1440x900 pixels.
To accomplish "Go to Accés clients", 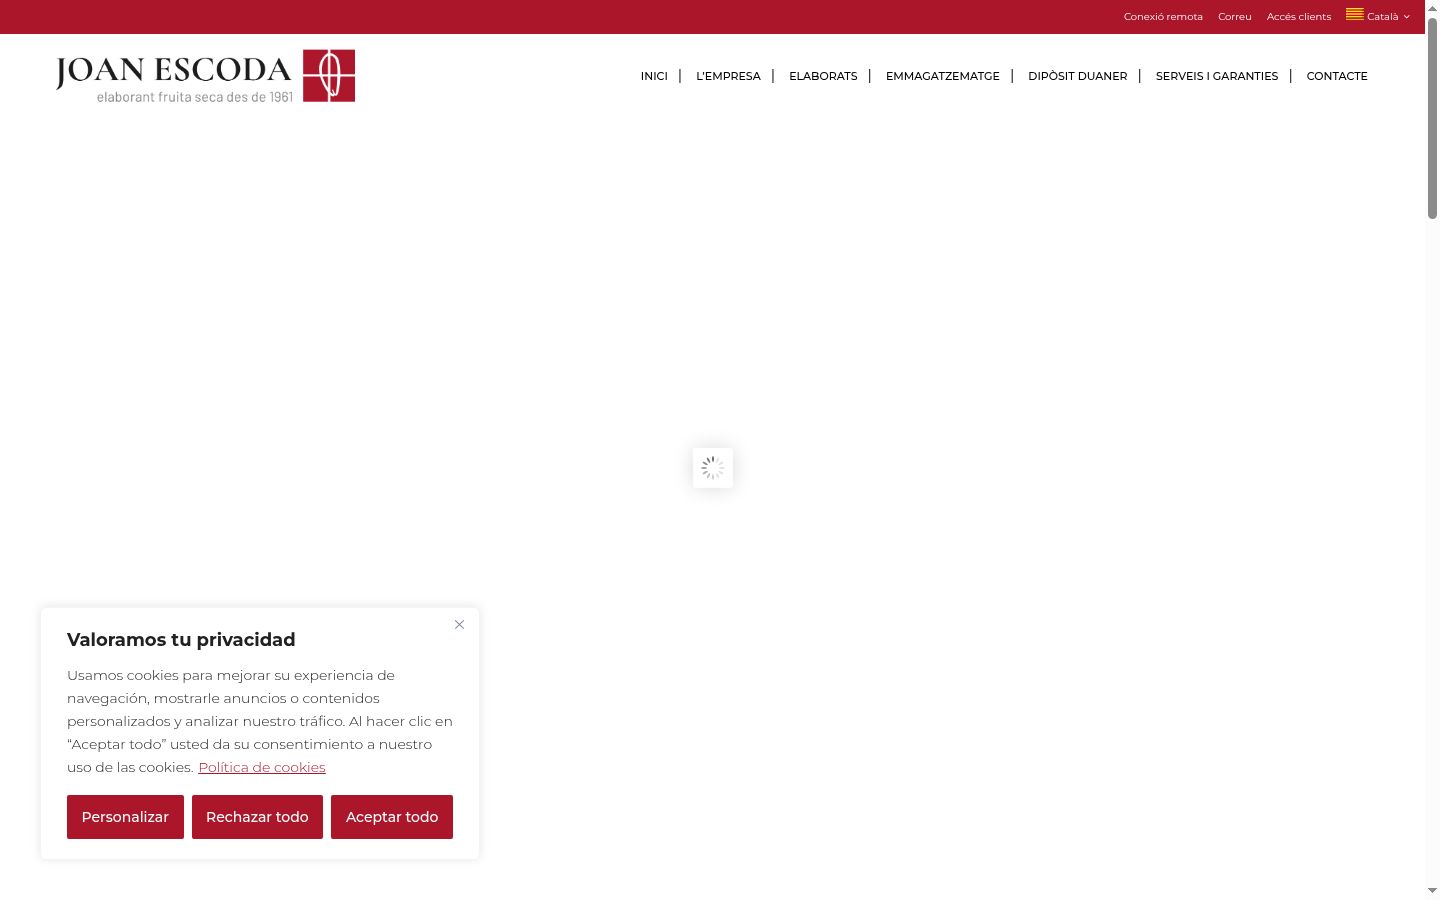I will point(1299,17).
